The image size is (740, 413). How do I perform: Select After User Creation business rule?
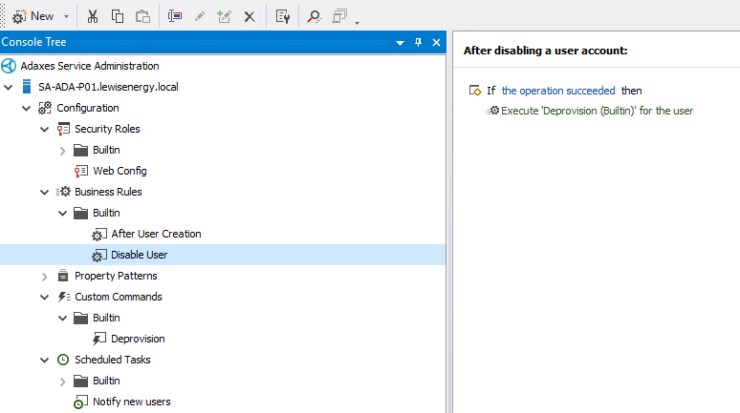pyautogui.click(x=156, y=234)
